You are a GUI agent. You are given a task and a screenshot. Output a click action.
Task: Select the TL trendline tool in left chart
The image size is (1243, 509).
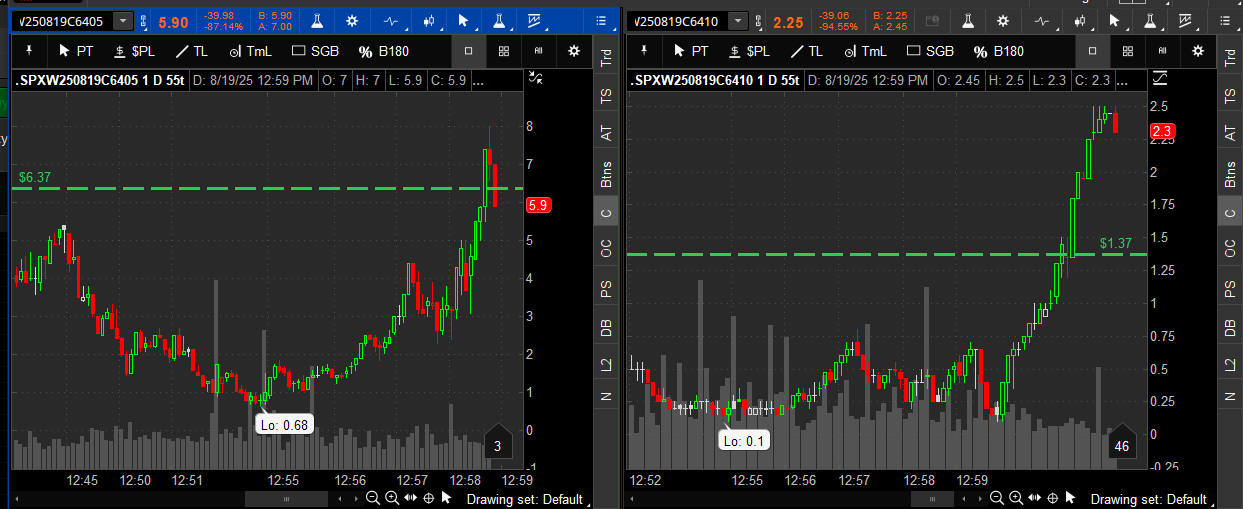coord(192,51)
